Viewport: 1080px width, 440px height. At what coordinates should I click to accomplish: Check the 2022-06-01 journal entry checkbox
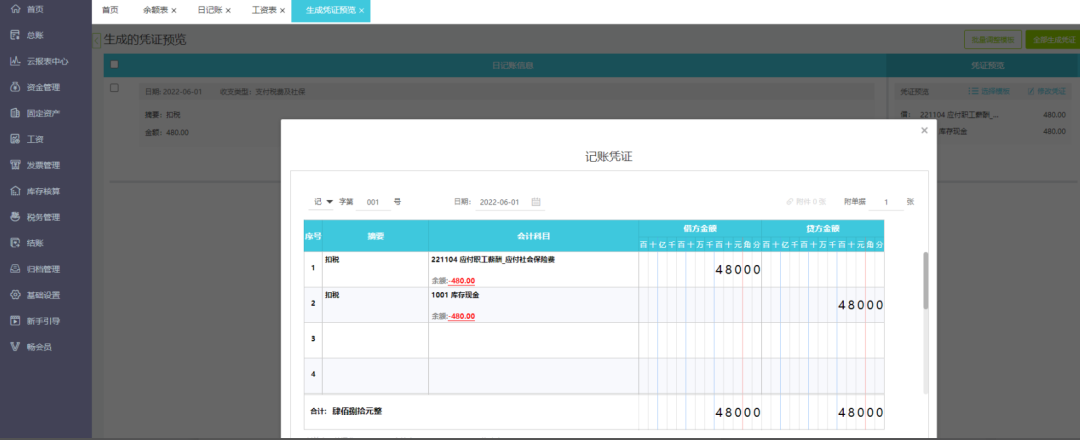coord(114,87)
